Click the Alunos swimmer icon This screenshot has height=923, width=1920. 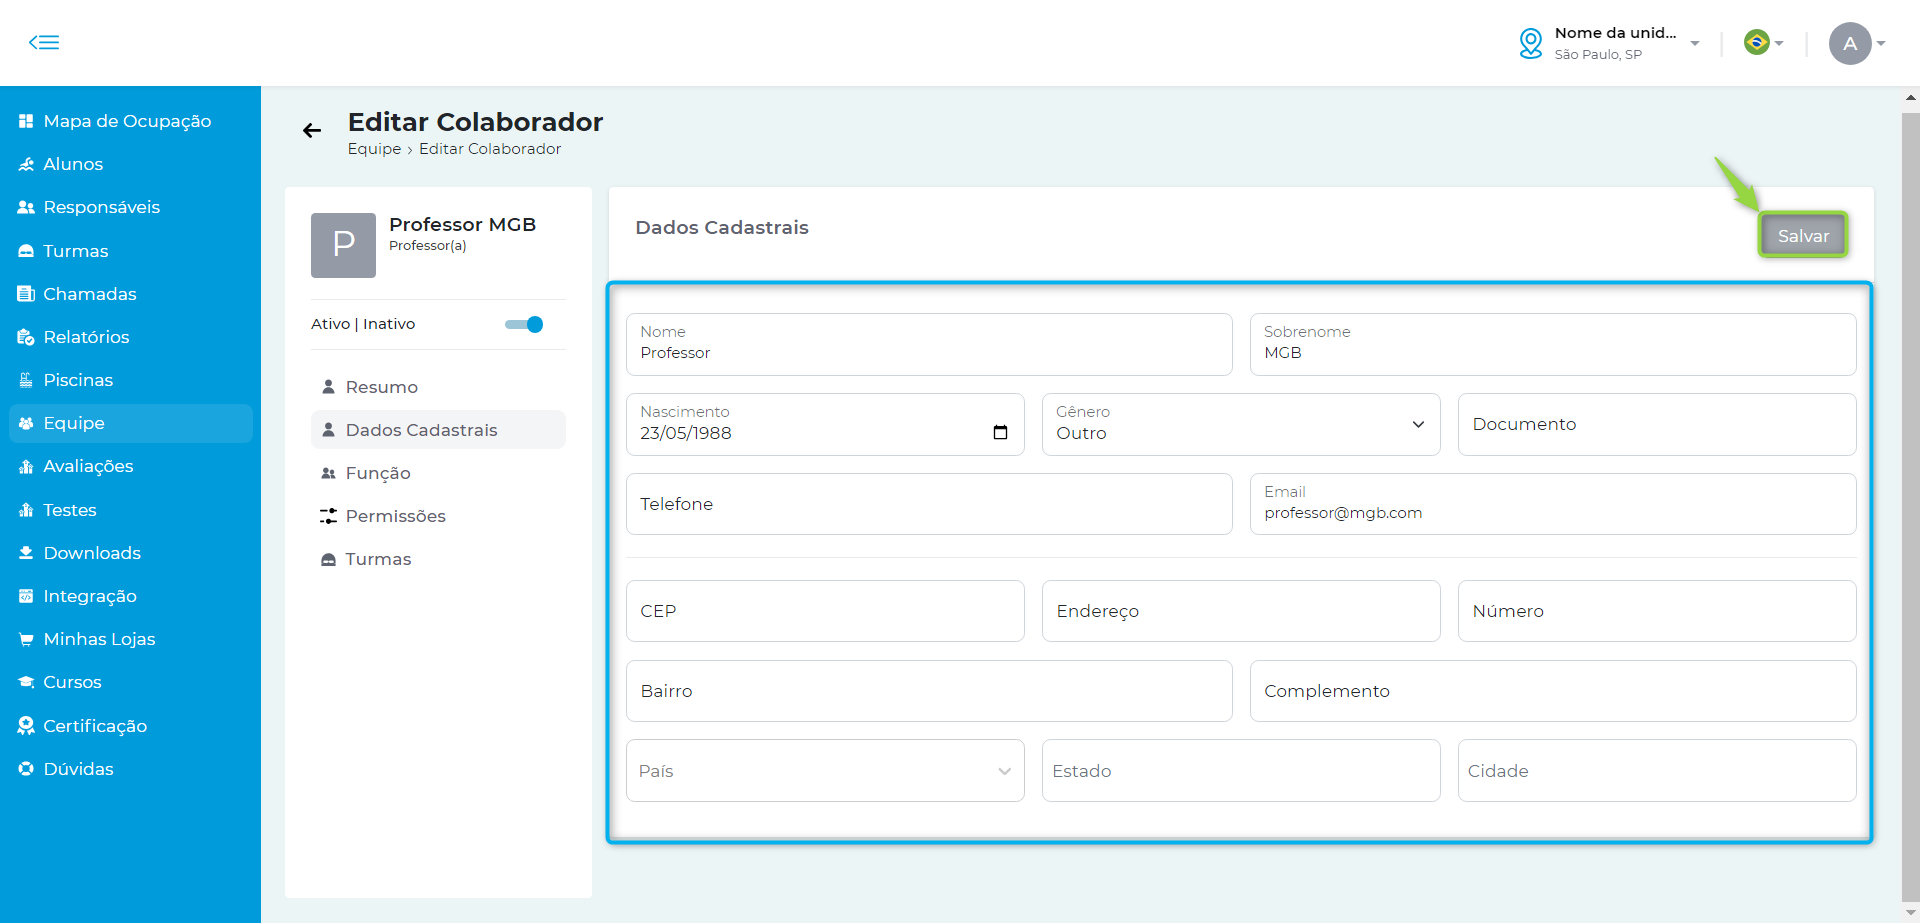click(x=26, y=164)
